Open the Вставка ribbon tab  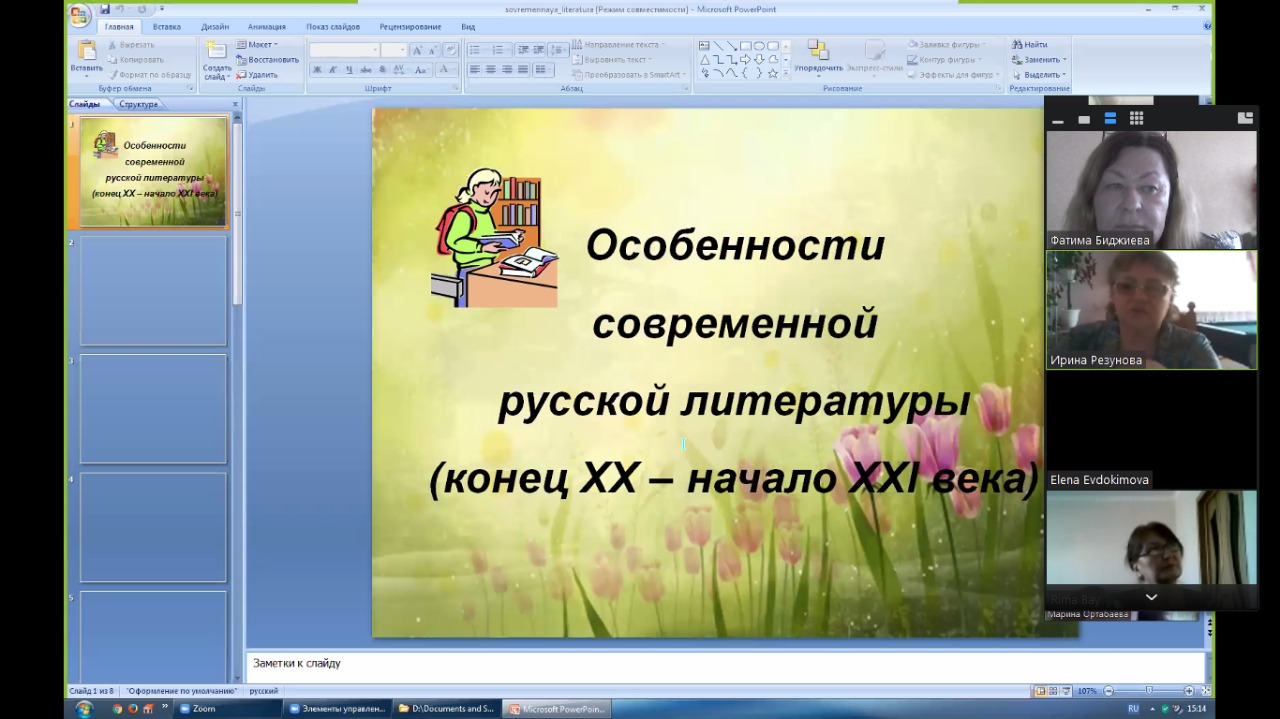point(167,27)
